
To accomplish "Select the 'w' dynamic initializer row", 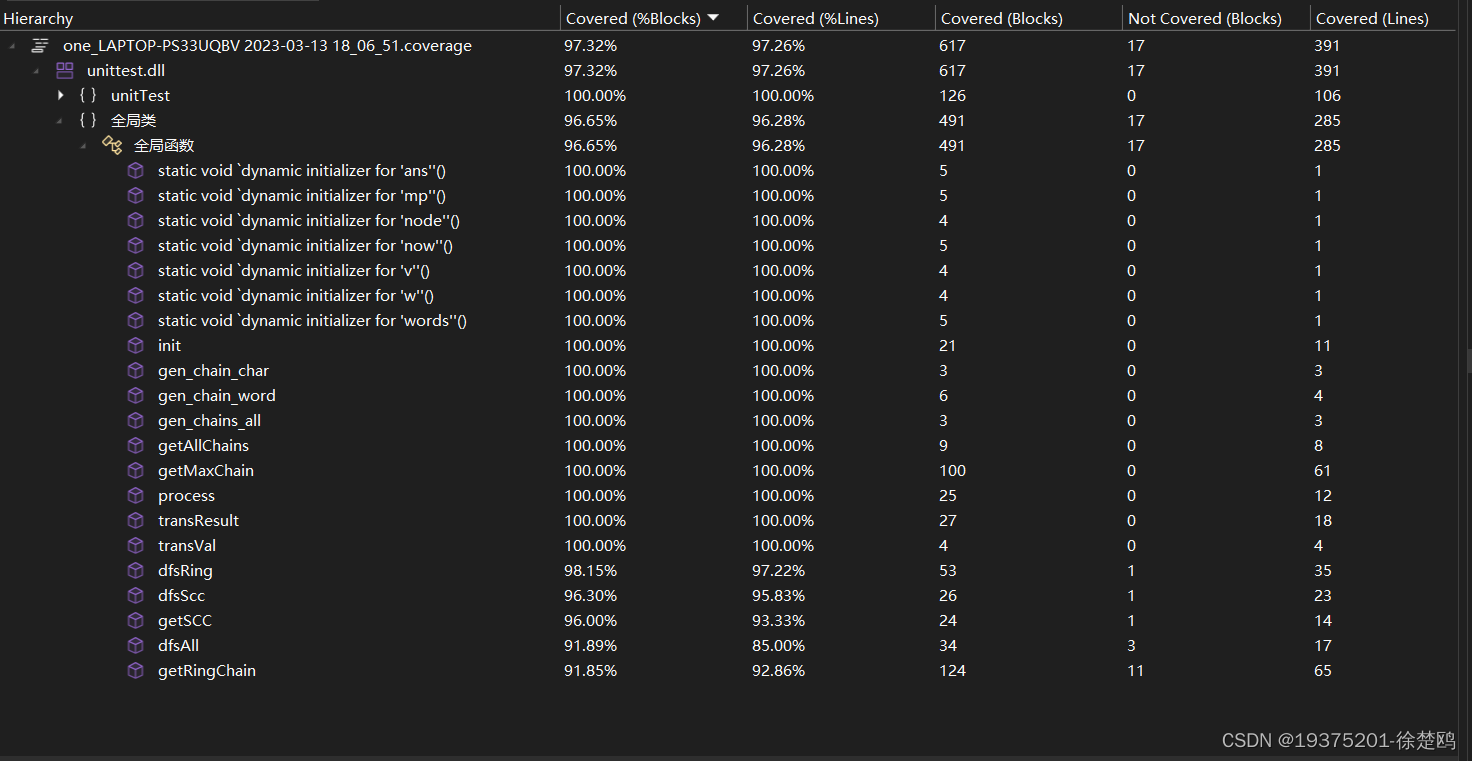I will pyautogui.click(x=728, y=296).
